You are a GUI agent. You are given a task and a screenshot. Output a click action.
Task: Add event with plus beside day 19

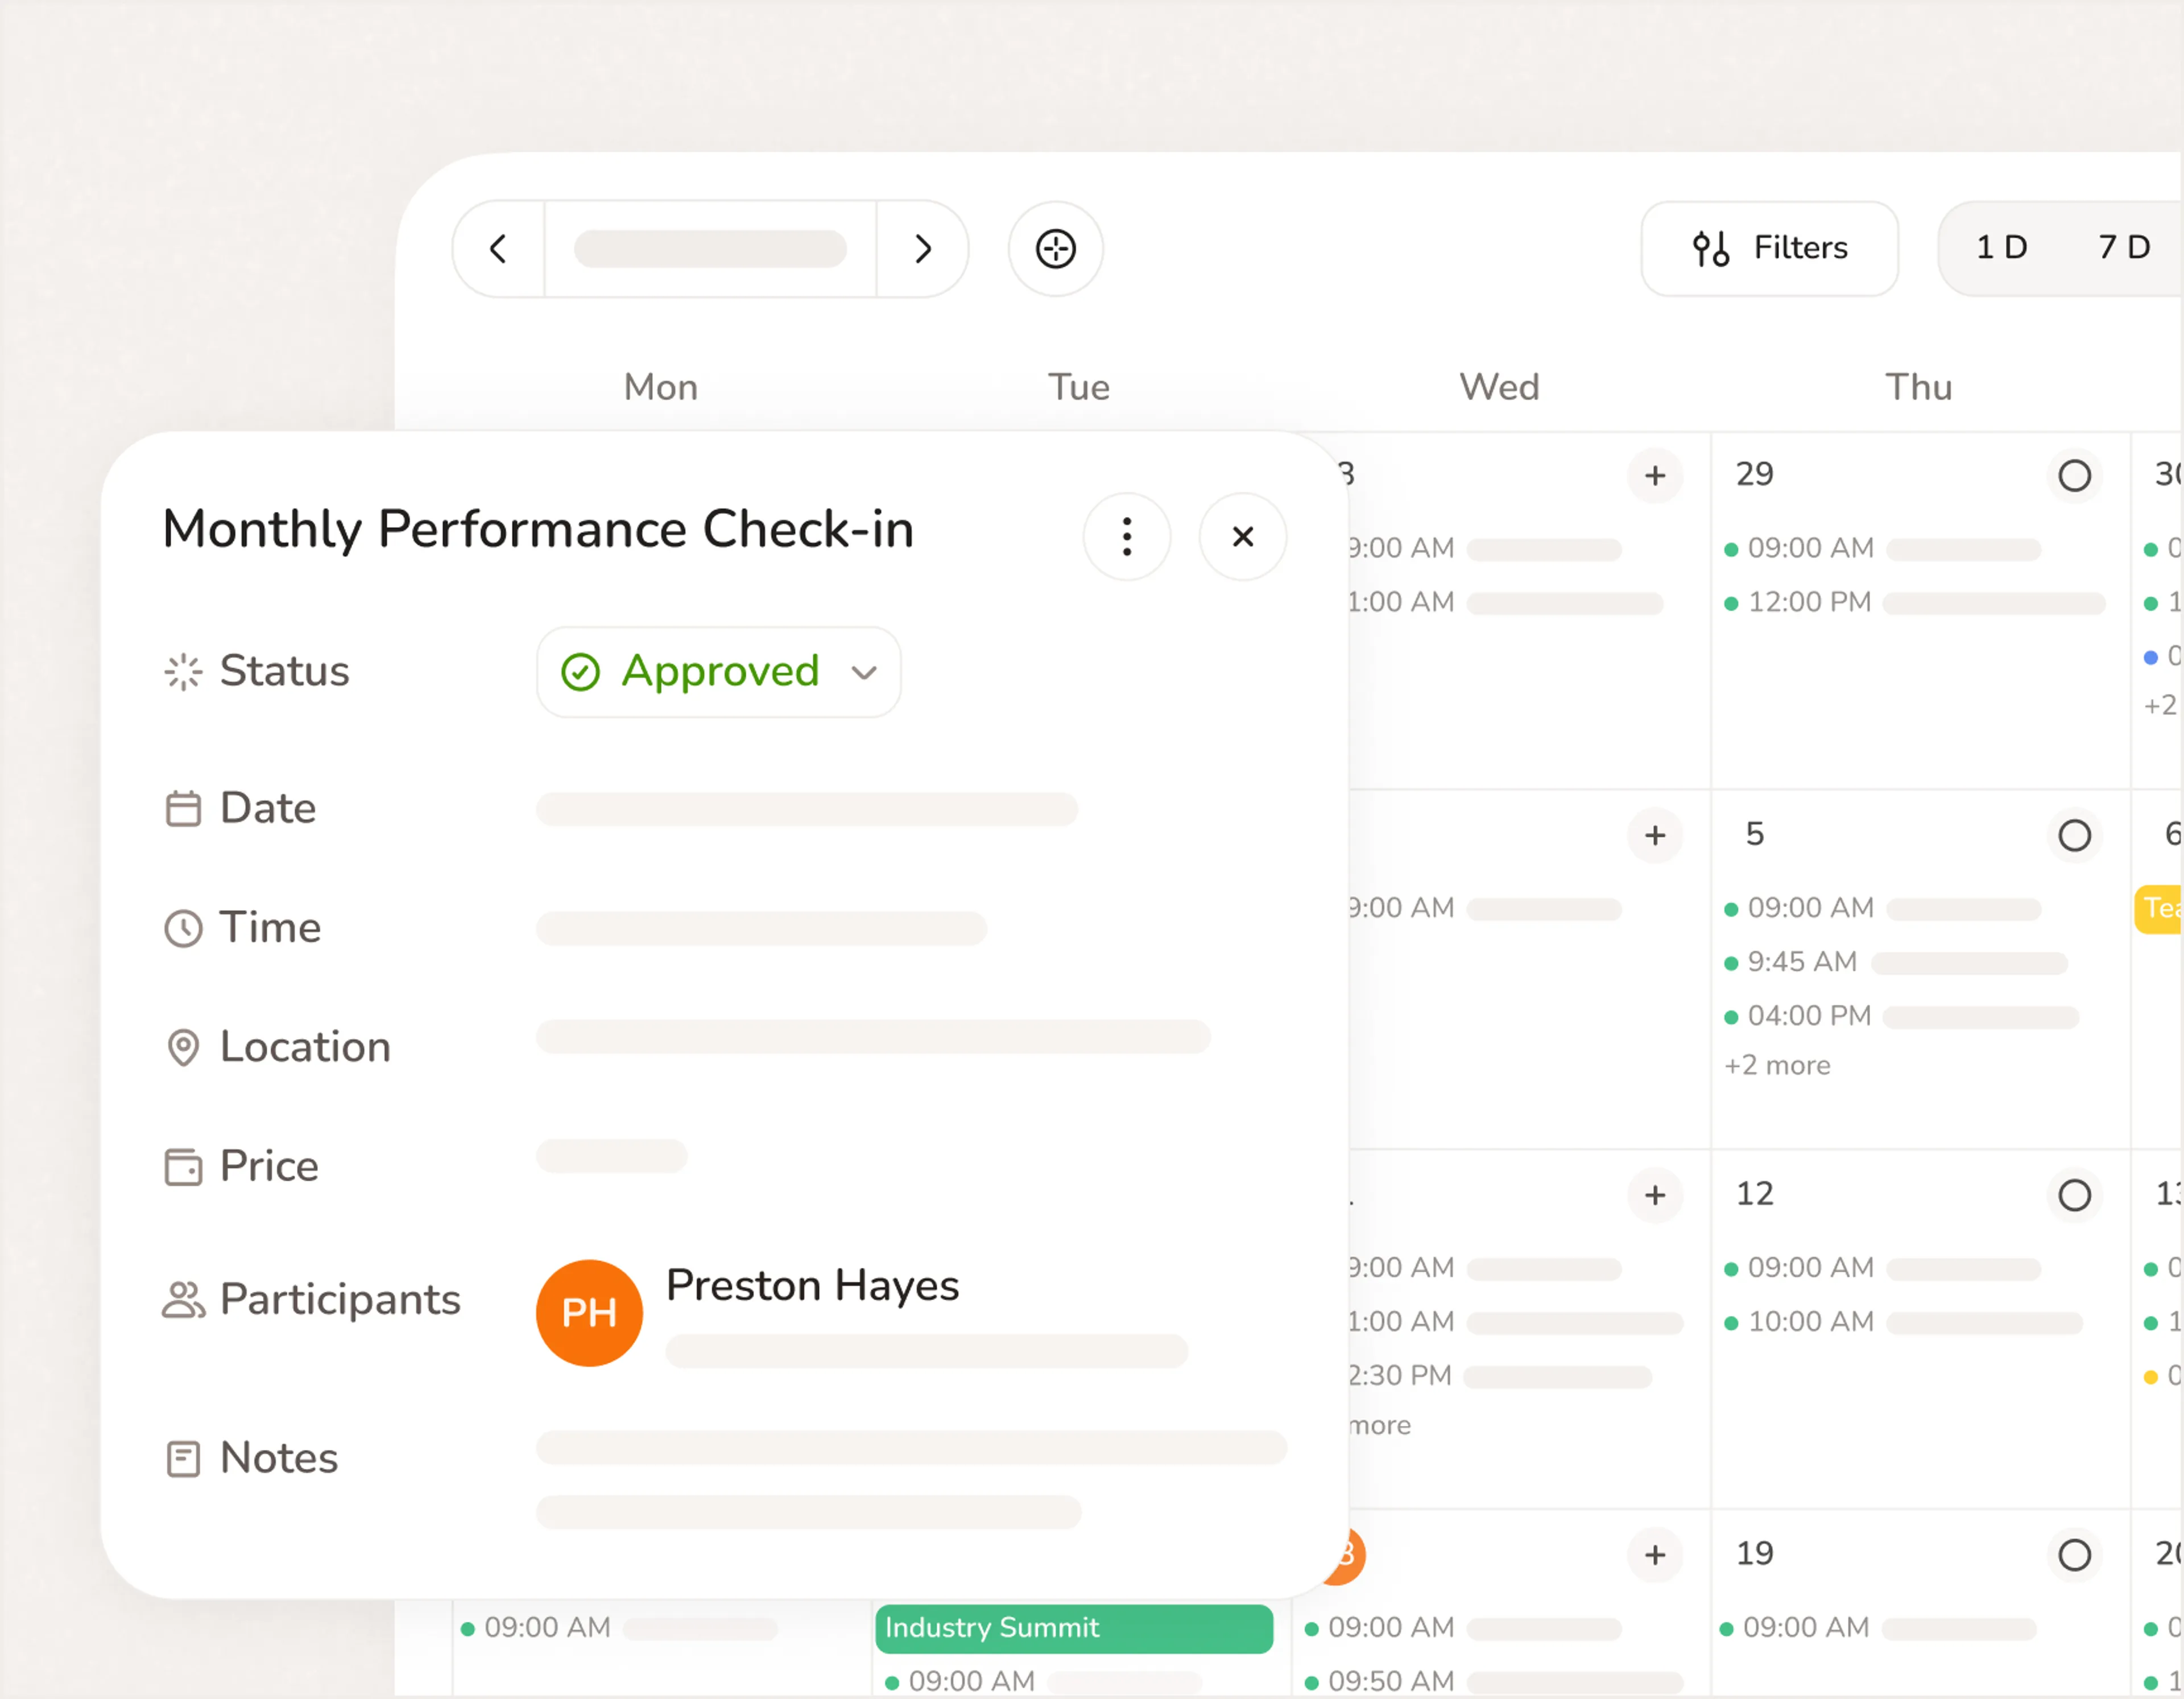[1655, 1555]
